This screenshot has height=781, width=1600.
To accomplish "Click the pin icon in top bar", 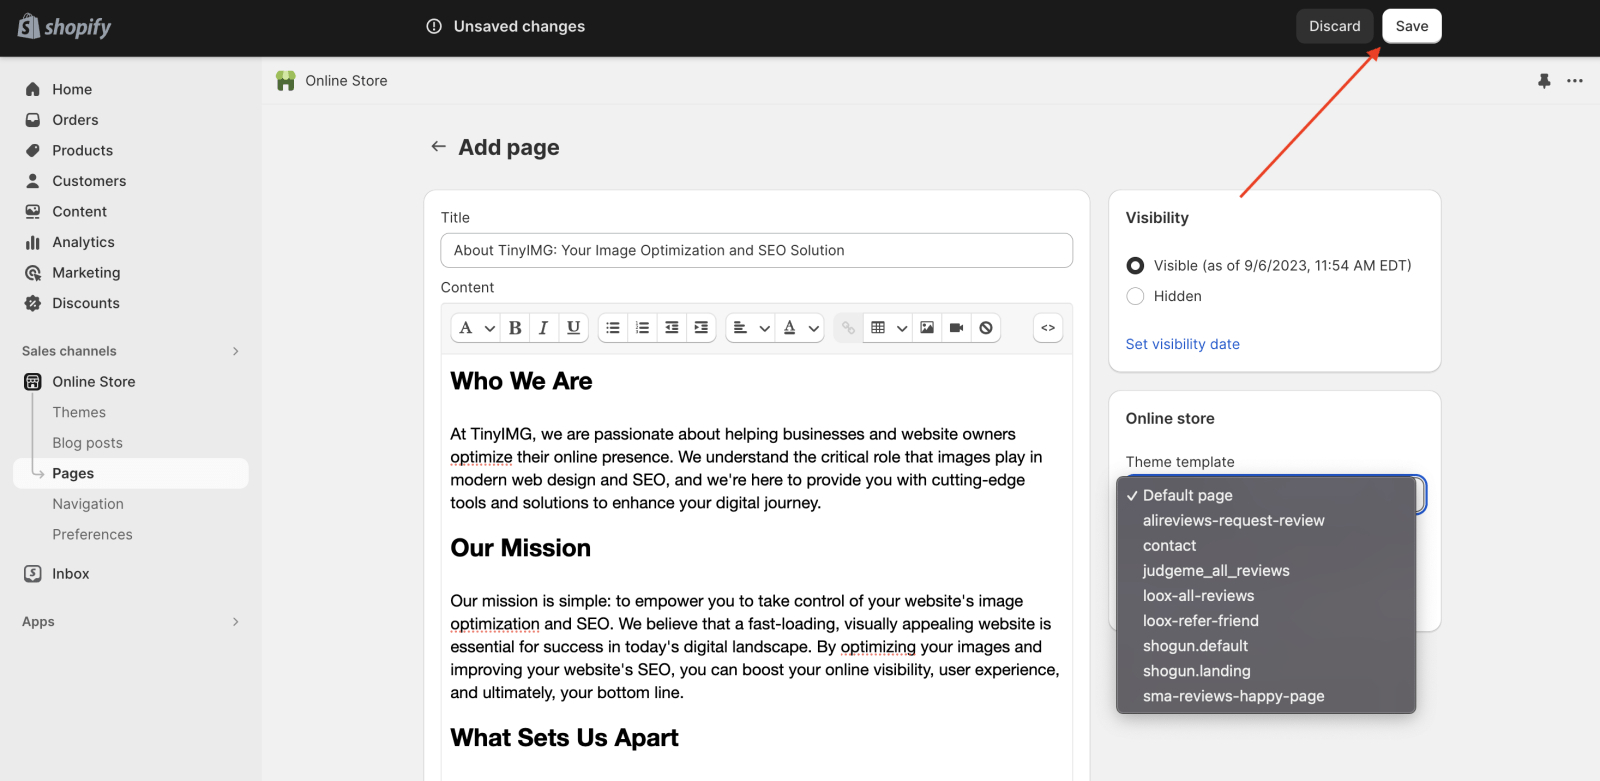I will 1544,81.
